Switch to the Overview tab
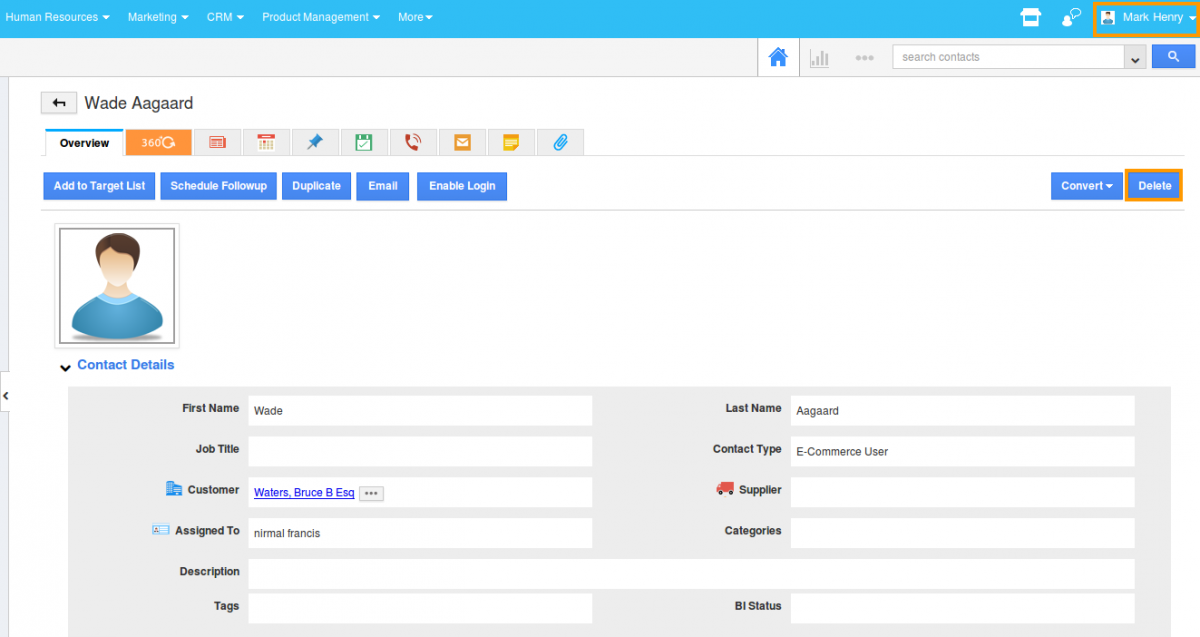The height and width of the screenshot is (637, 1200). 84,143
